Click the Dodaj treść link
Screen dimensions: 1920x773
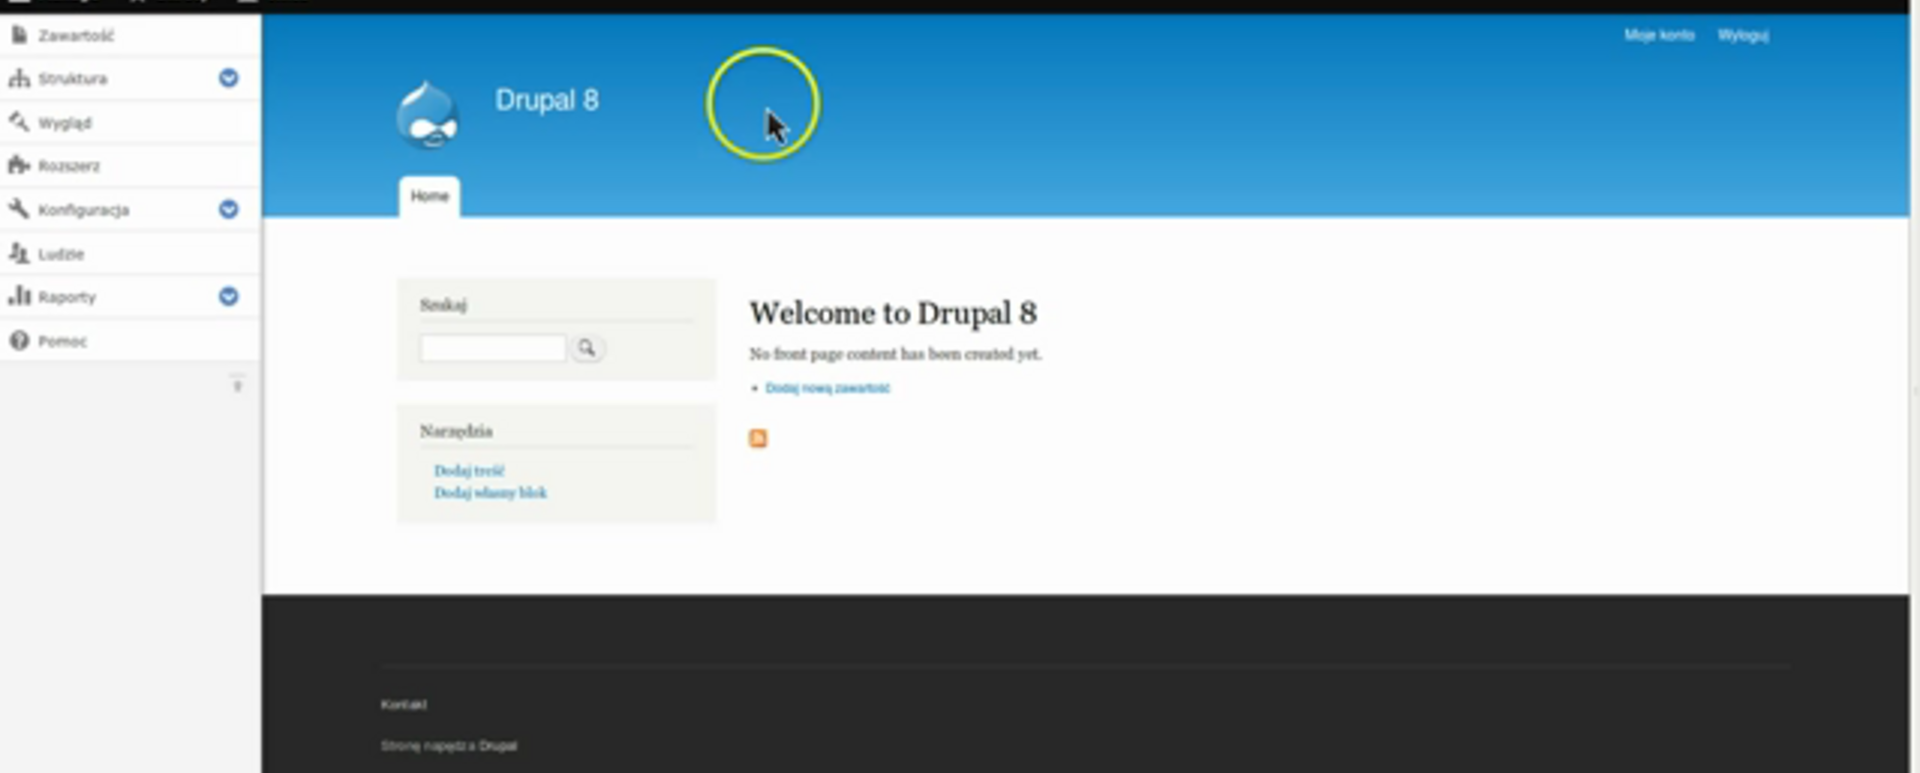(x=469, y=470)
